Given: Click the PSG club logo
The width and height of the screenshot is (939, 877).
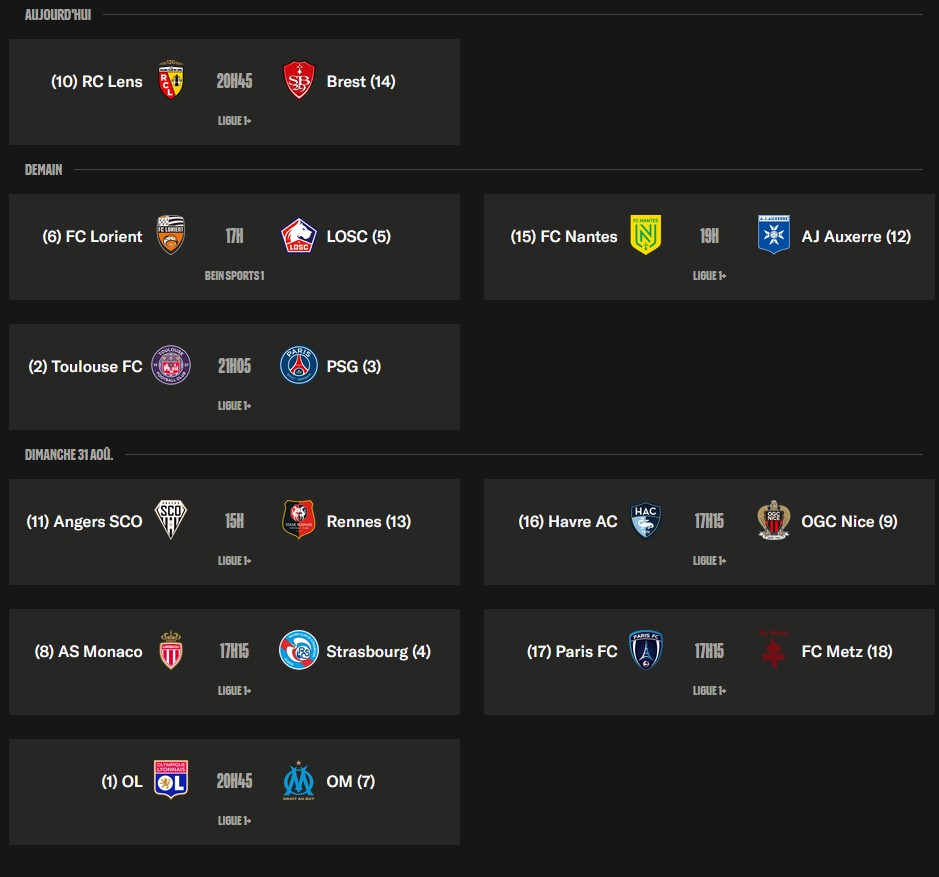Looking at the screenshot, I should [x=298, y=365].
